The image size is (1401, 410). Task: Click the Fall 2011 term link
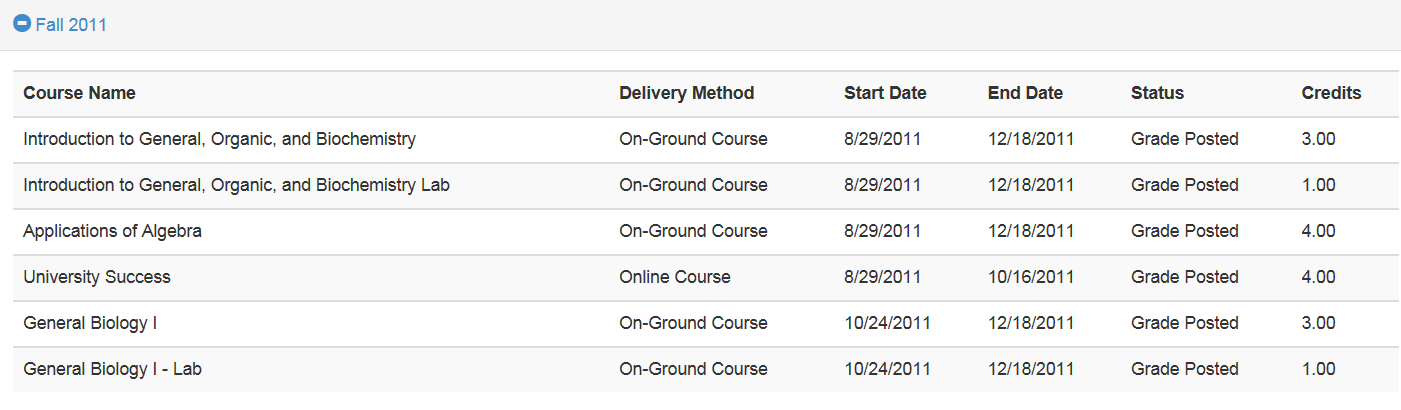71,25
